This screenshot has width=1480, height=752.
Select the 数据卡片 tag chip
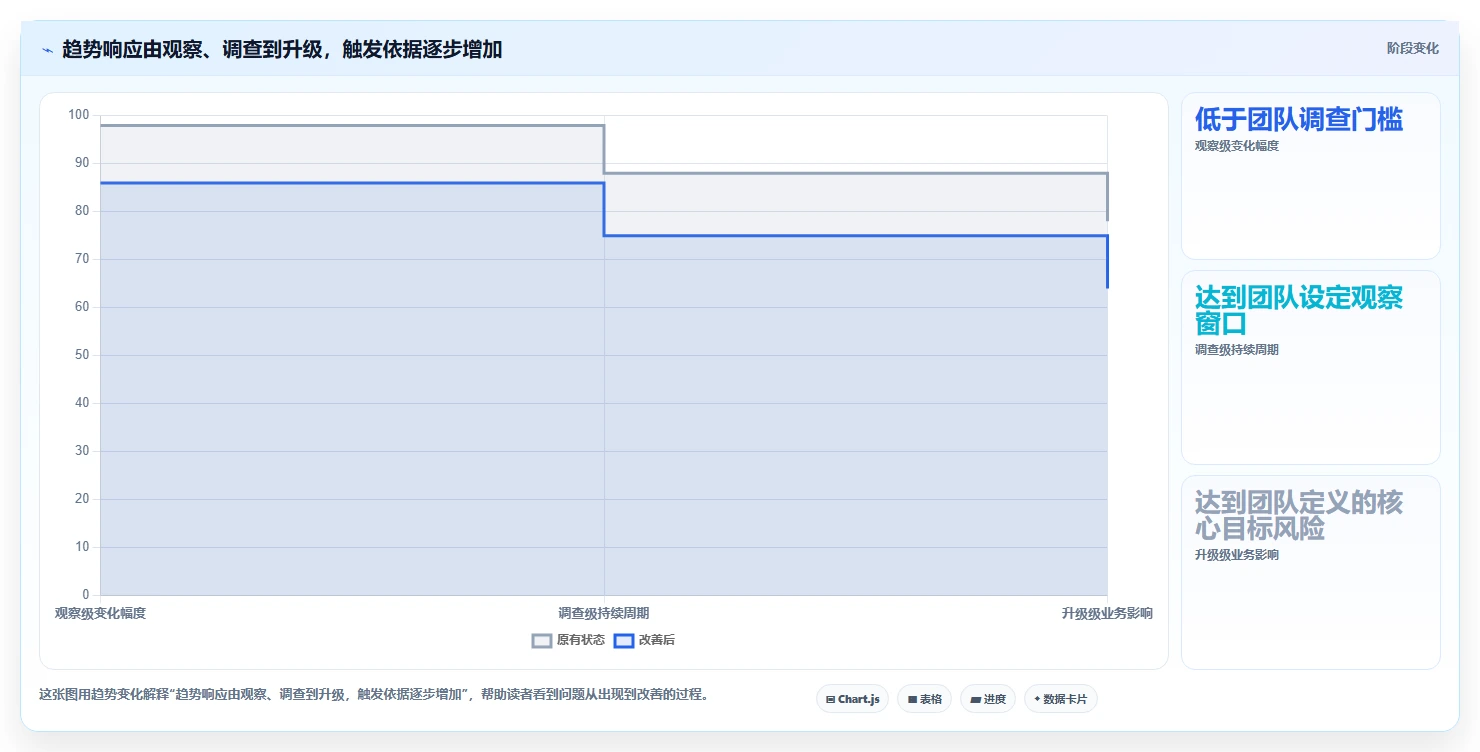(x=1061, y=699)
